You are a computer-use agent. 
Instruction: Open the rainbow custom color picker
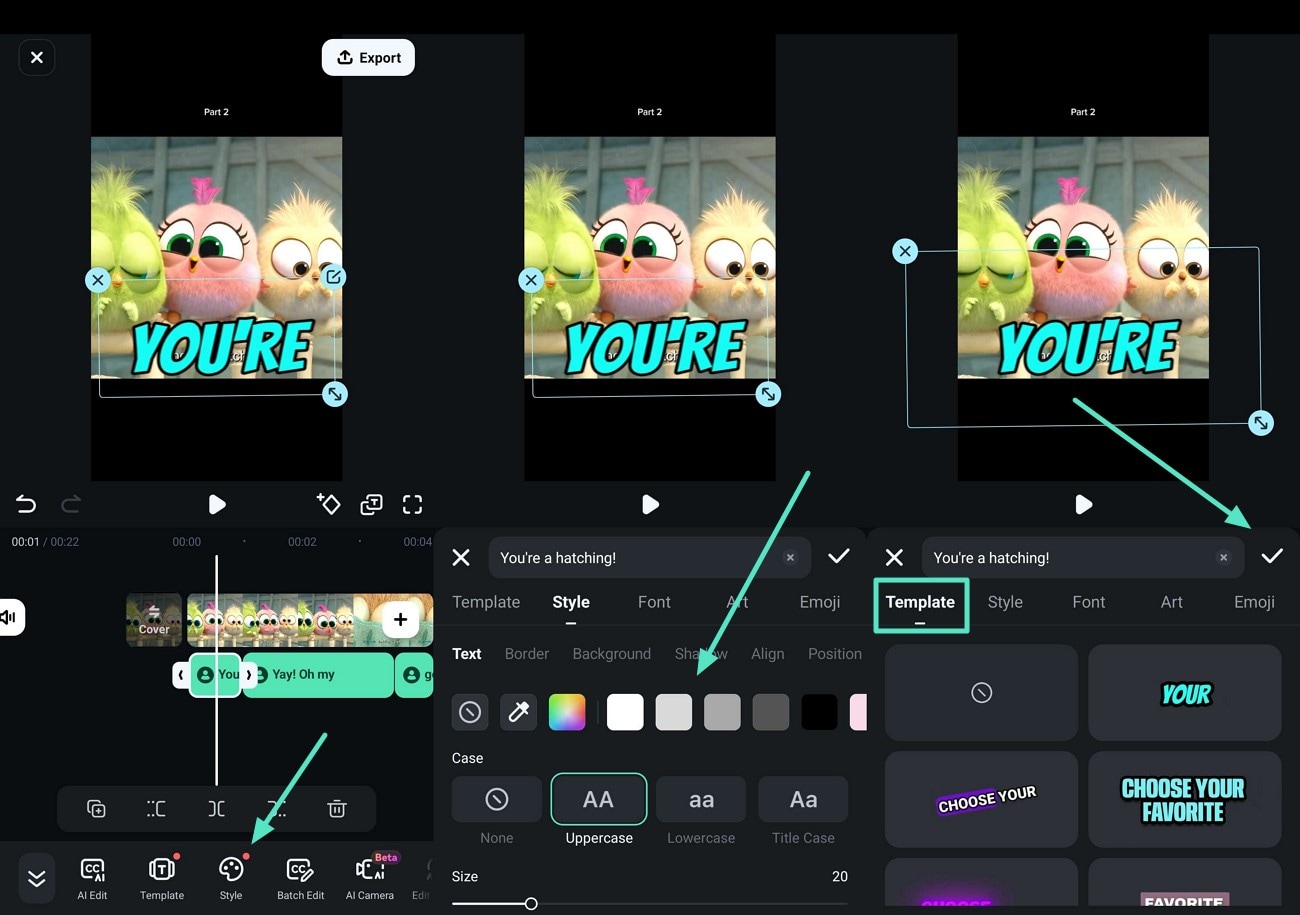click(567, 712)
